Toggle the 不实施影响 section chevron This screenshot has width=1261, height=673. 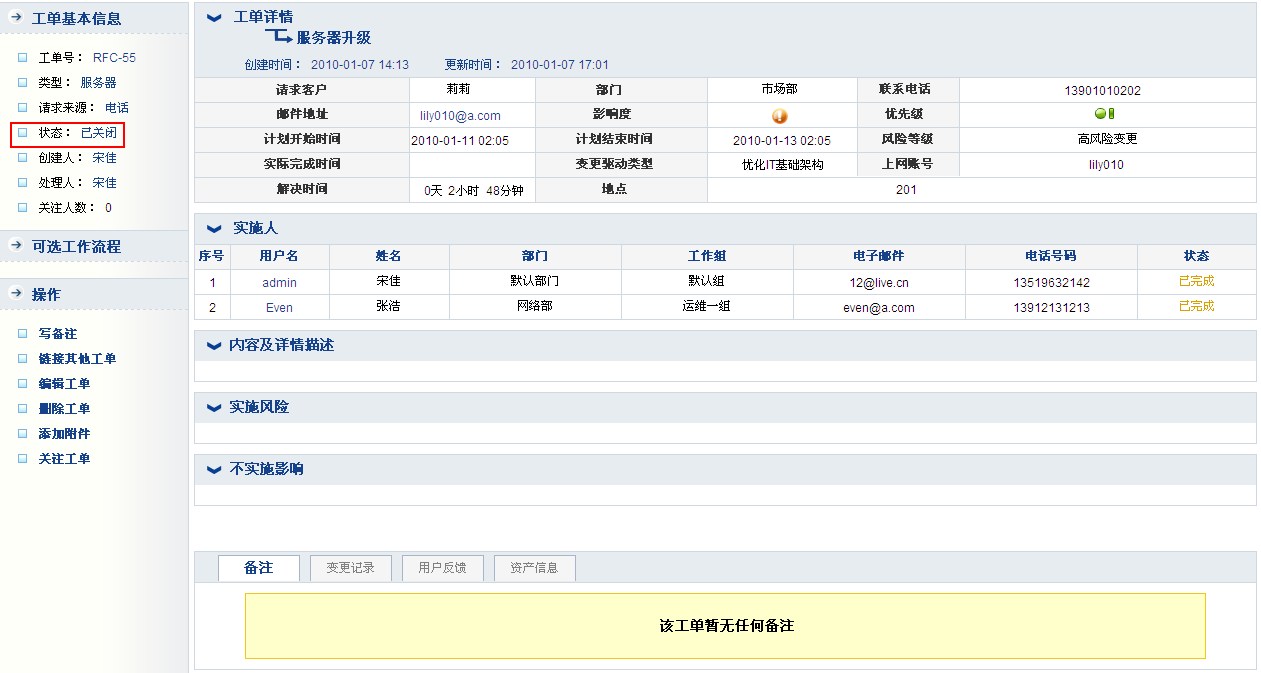coord(213,470)
